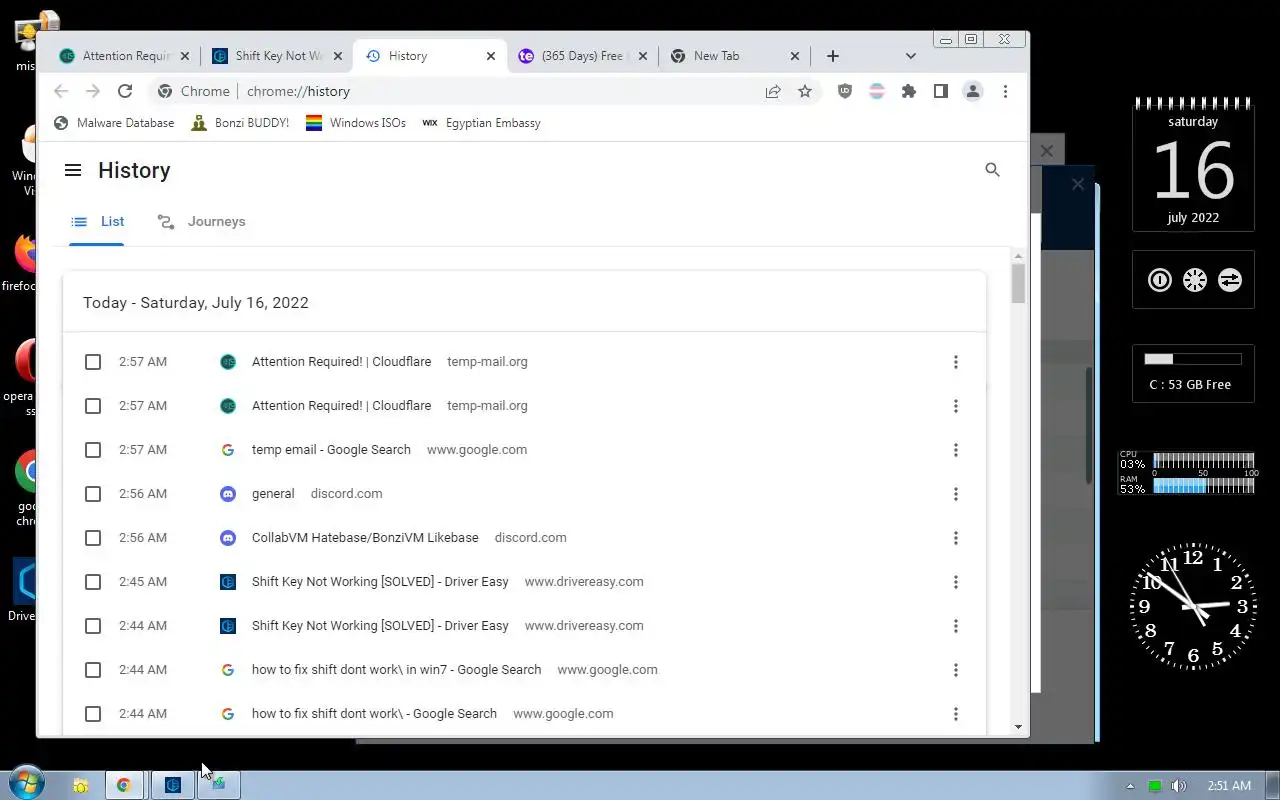
Task: Click the history page scrollbar thumb
Action: pos(1018,283)
